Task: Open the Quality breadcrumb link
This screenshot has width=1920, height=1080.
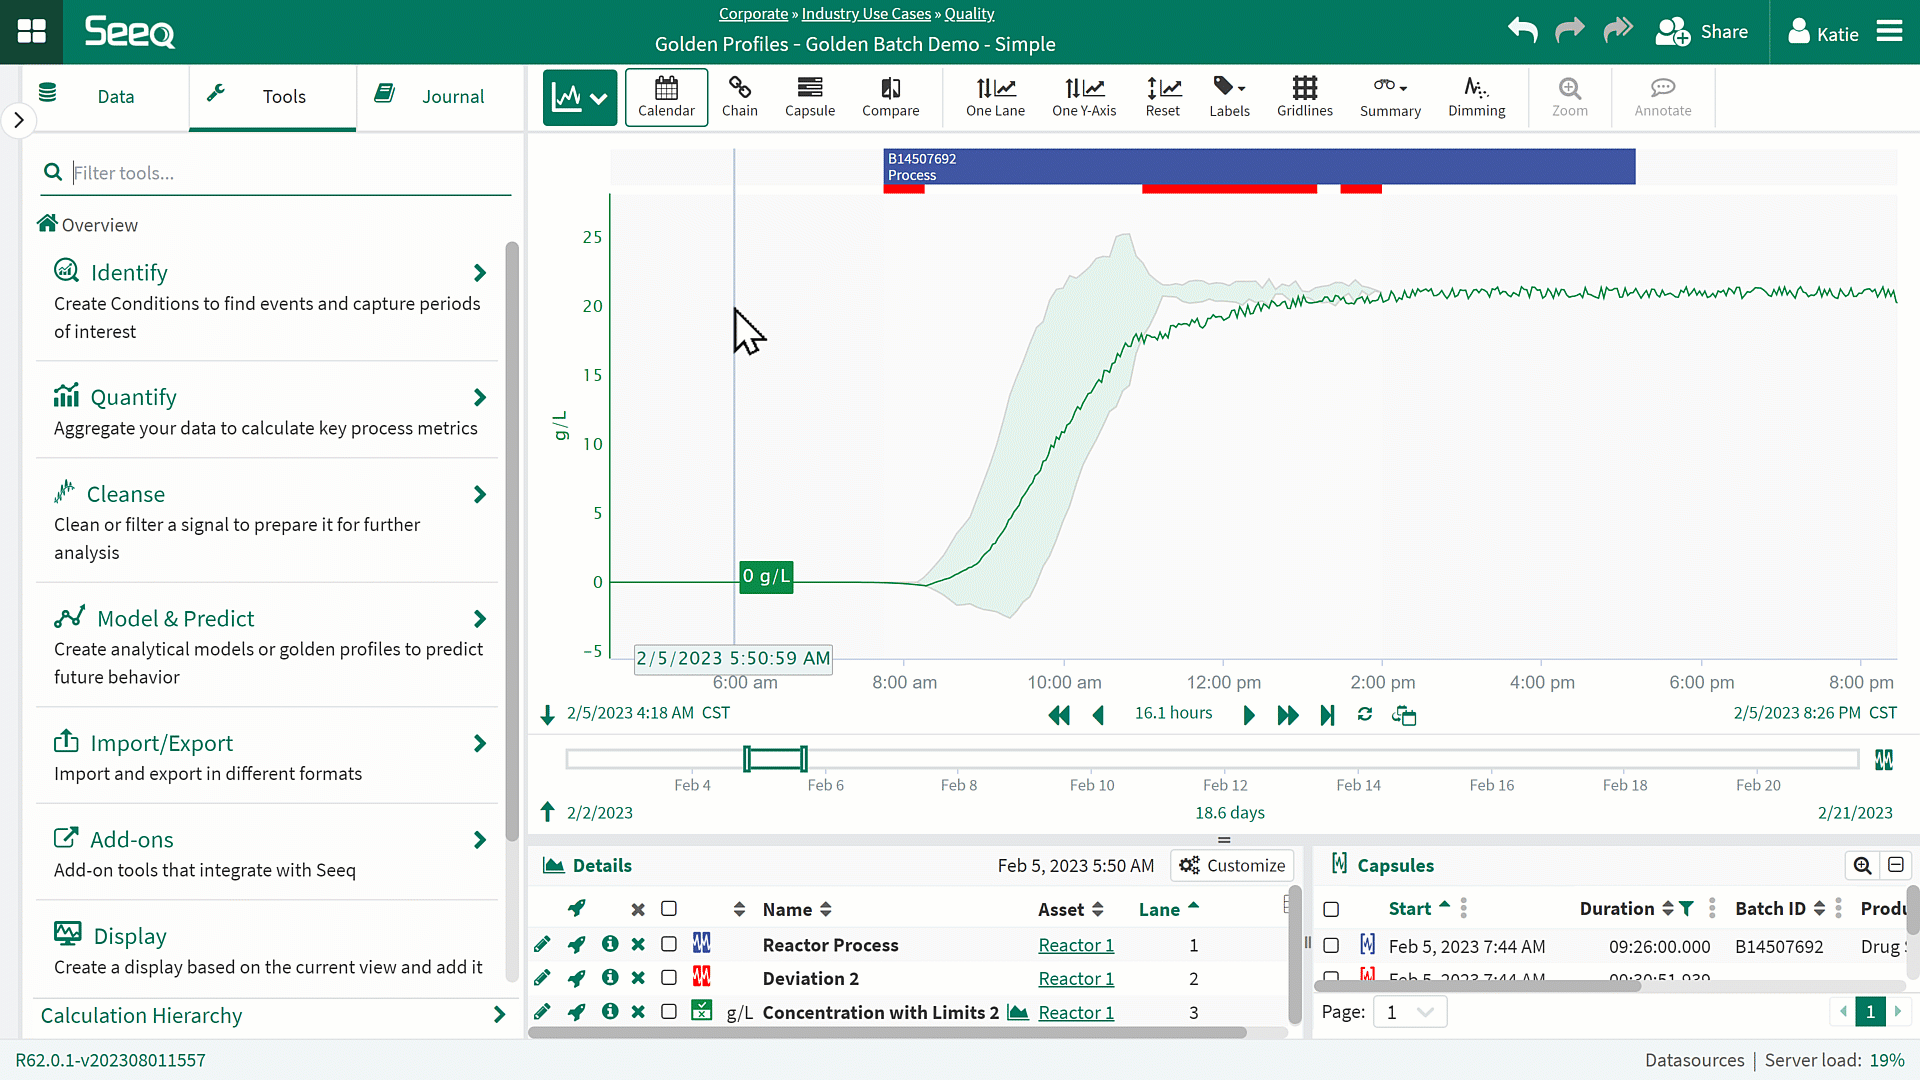Action: click(969, 13)
